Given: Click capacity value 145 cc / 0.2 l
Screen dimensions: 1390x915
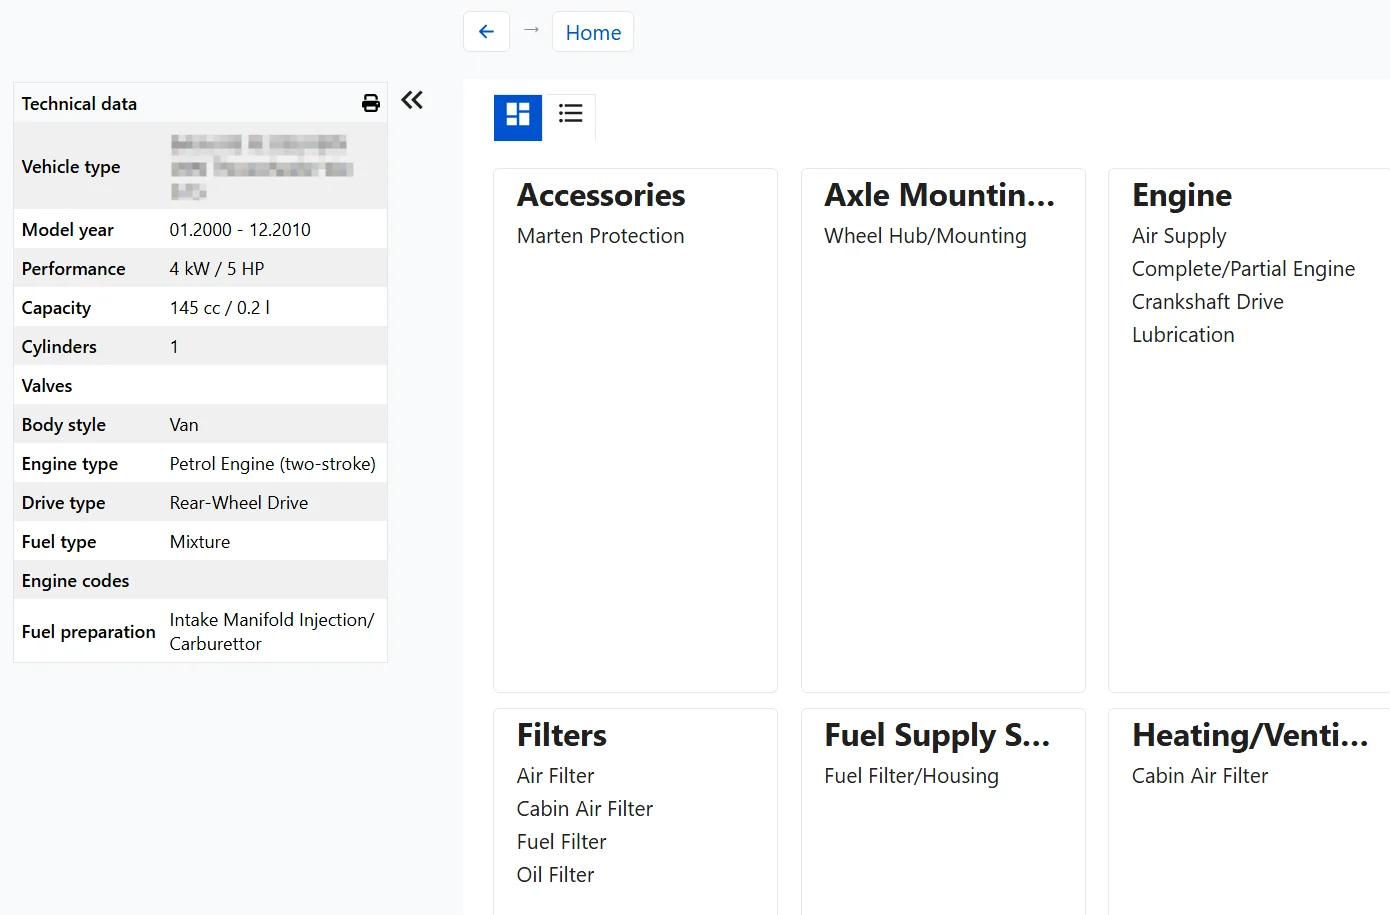Looking at the screenshot, I should pyautogui.click(x=220, y=308).
